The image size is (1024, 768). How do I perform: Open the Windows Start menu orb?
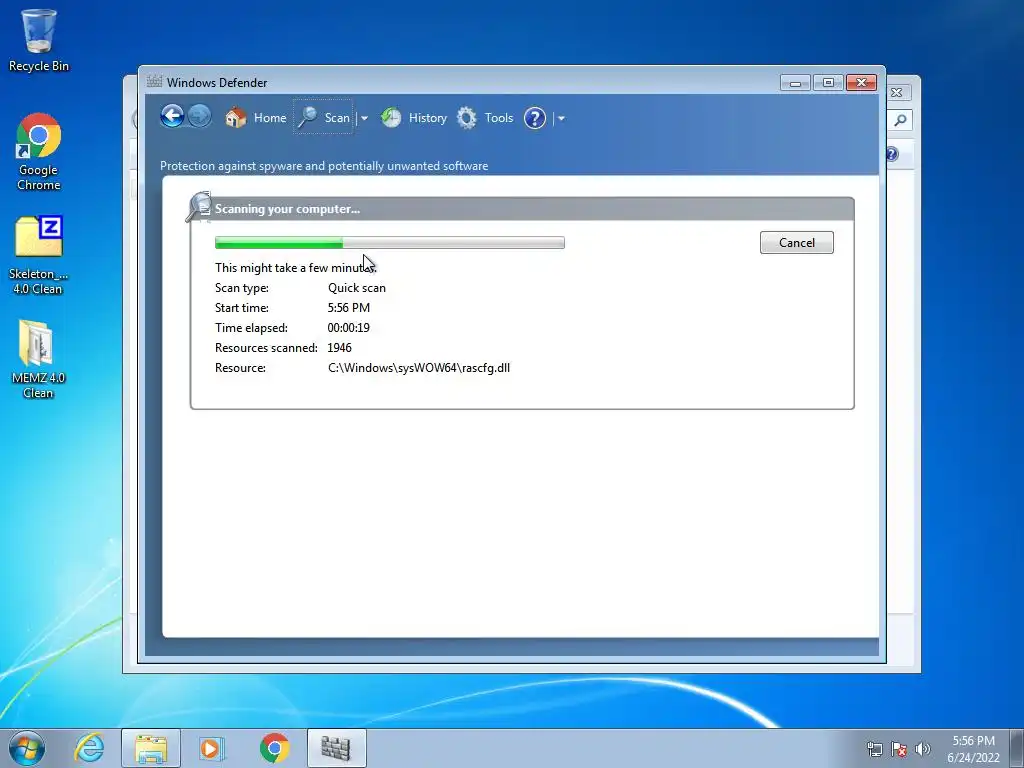27,748
